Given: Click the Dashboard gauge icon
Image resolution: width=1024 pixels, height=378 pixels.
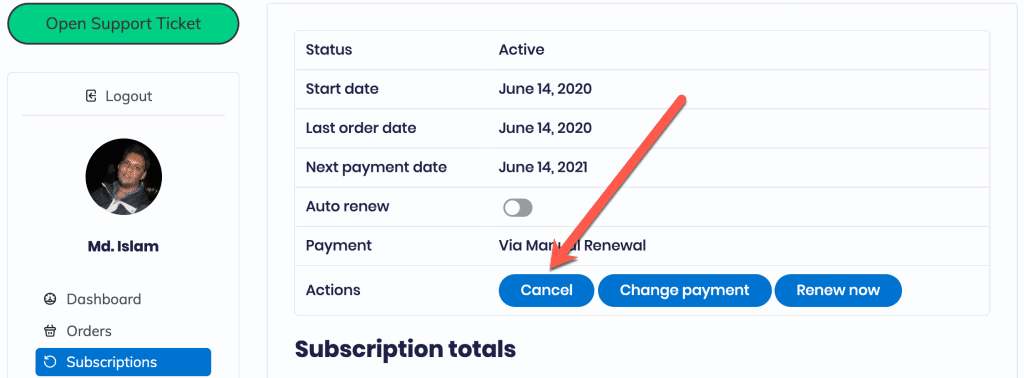Looking at the screenshot, I should [x=50, y=300].
